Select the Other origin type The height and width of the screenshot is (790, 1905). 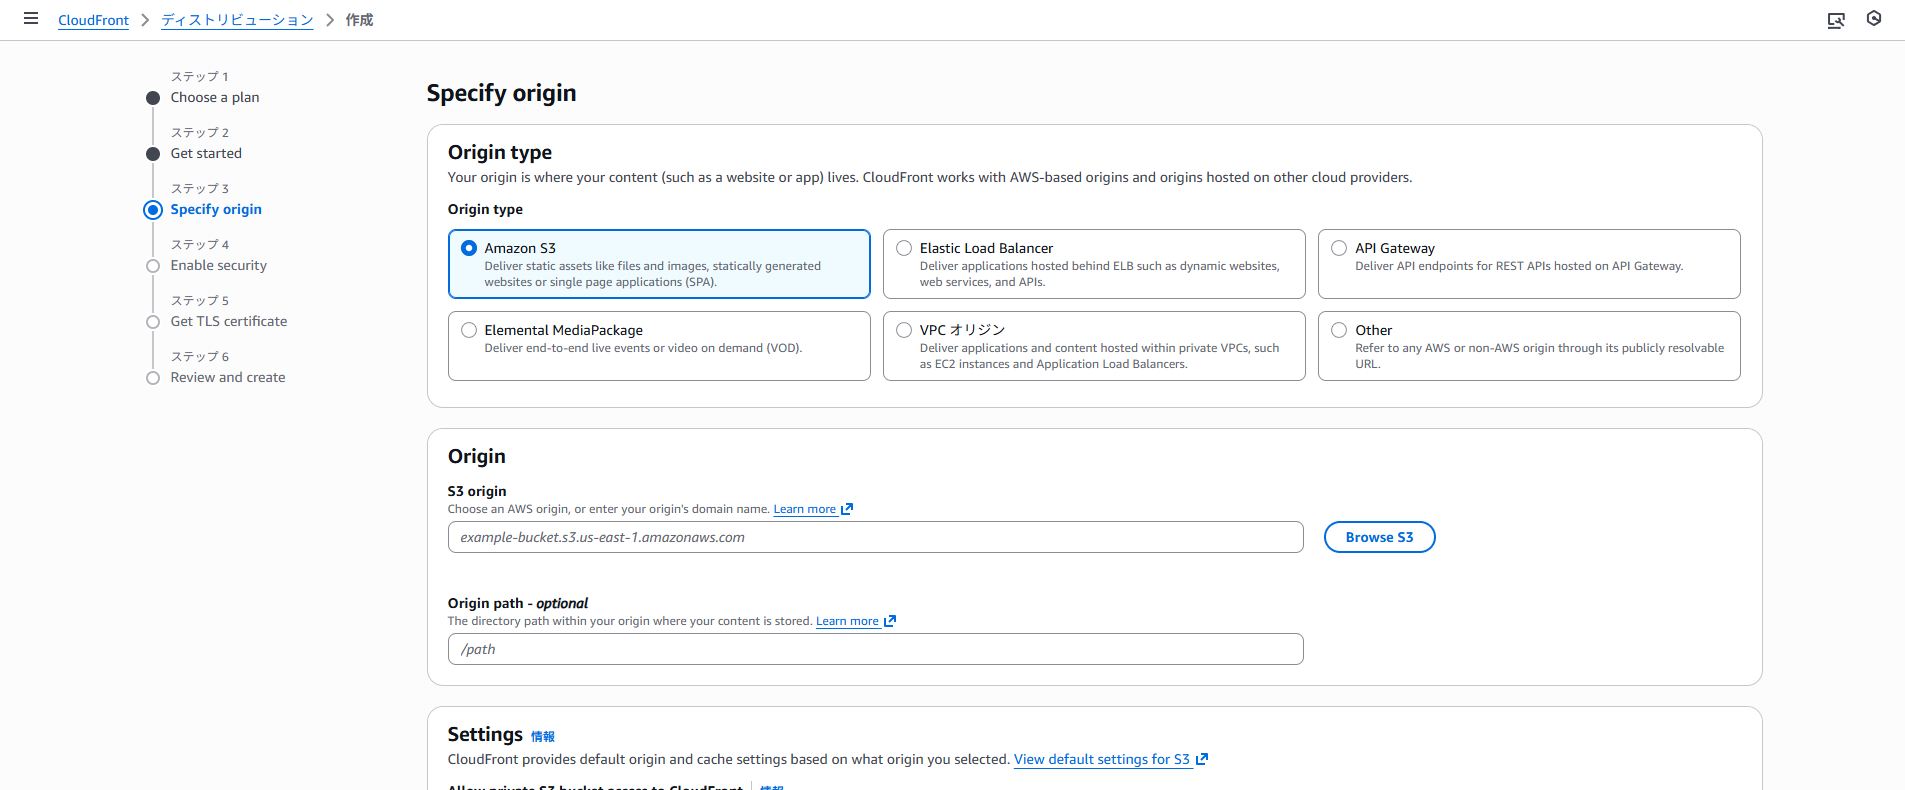1339,330
